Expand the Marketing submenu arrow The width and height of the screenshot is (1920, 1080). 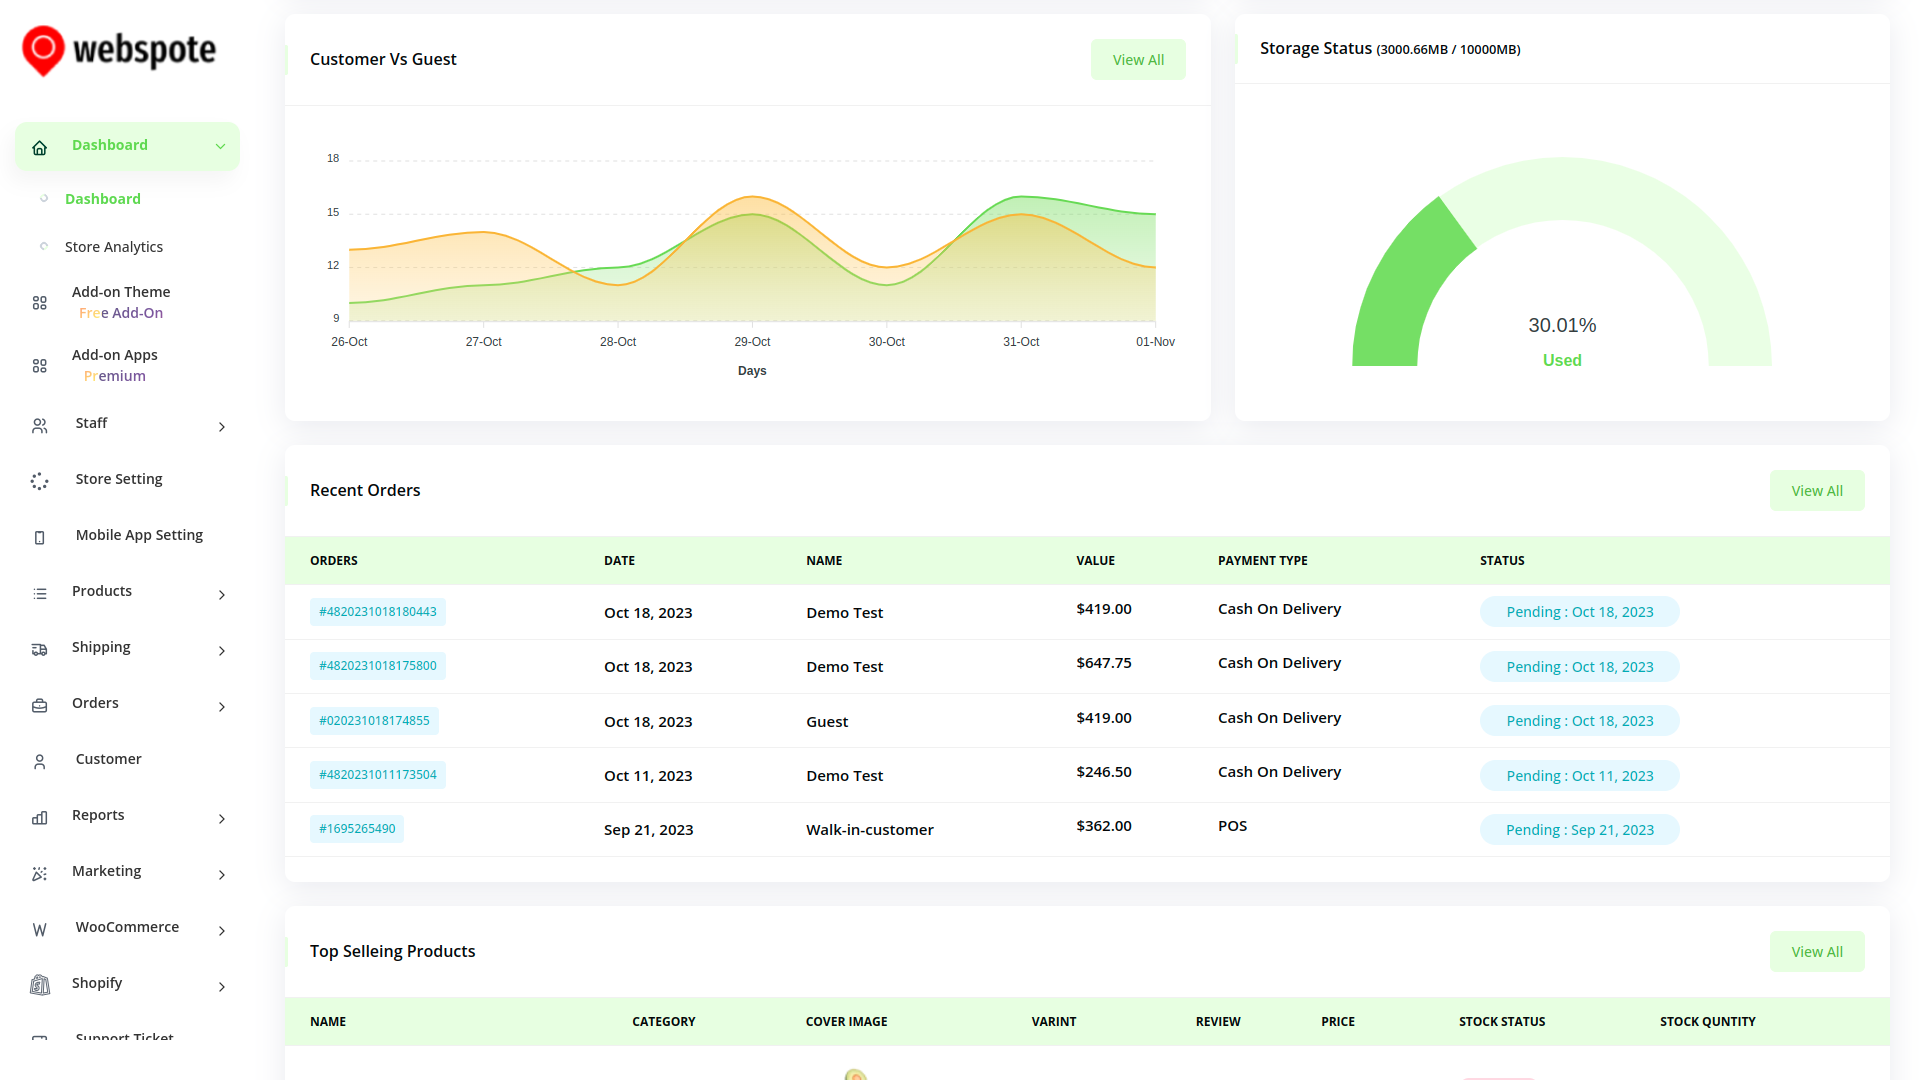coord(221,875)
